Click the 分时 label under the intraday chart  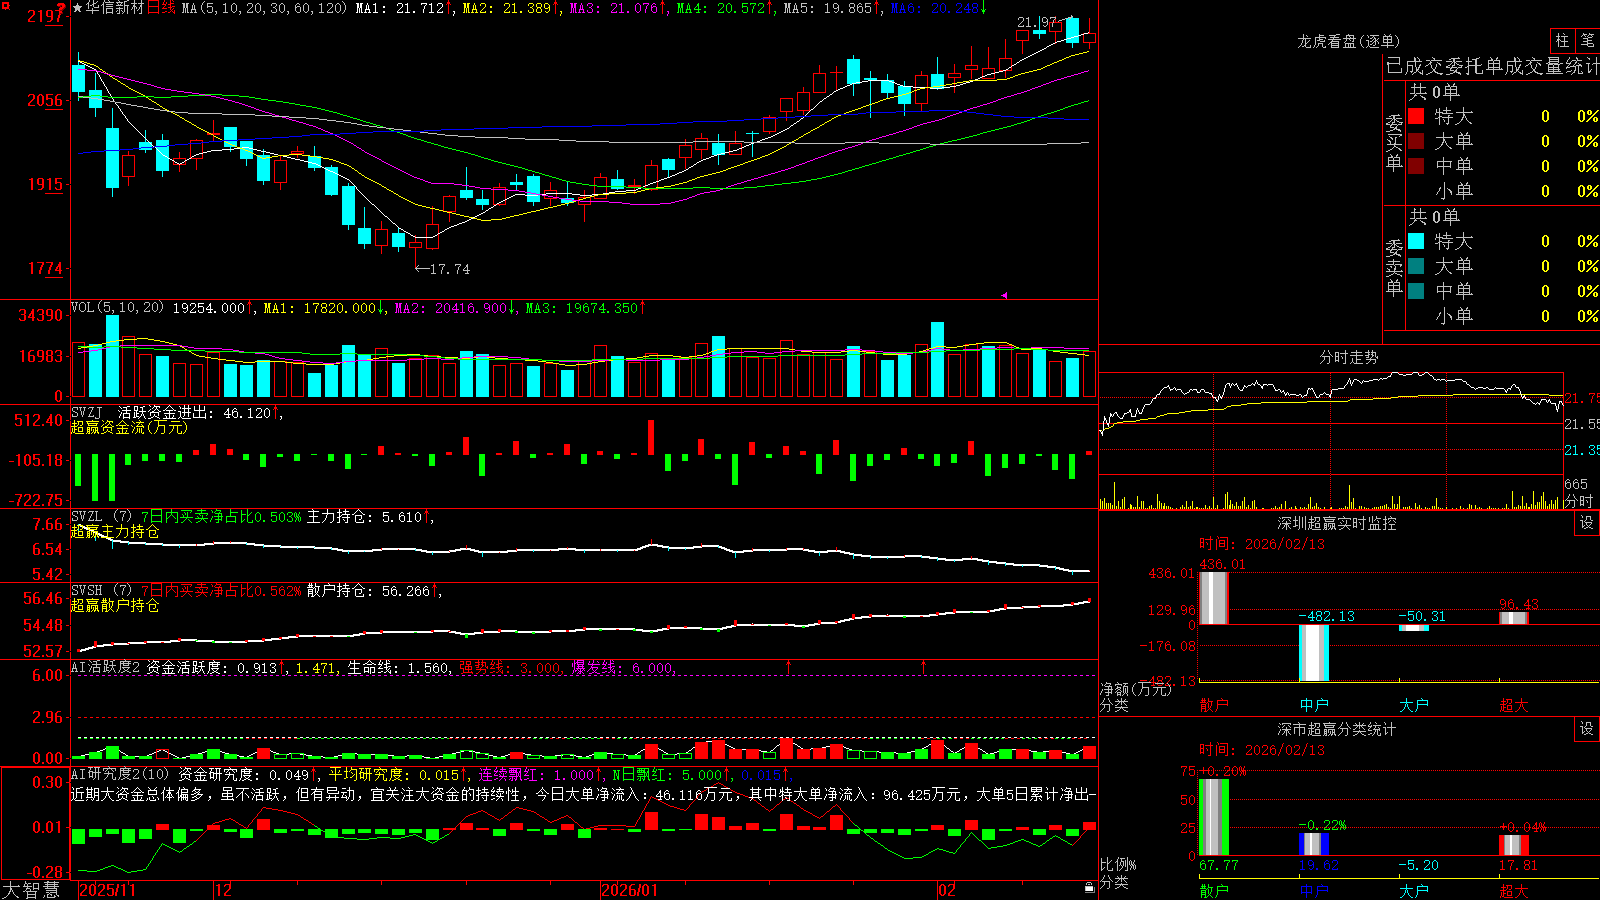(1579, 501)
